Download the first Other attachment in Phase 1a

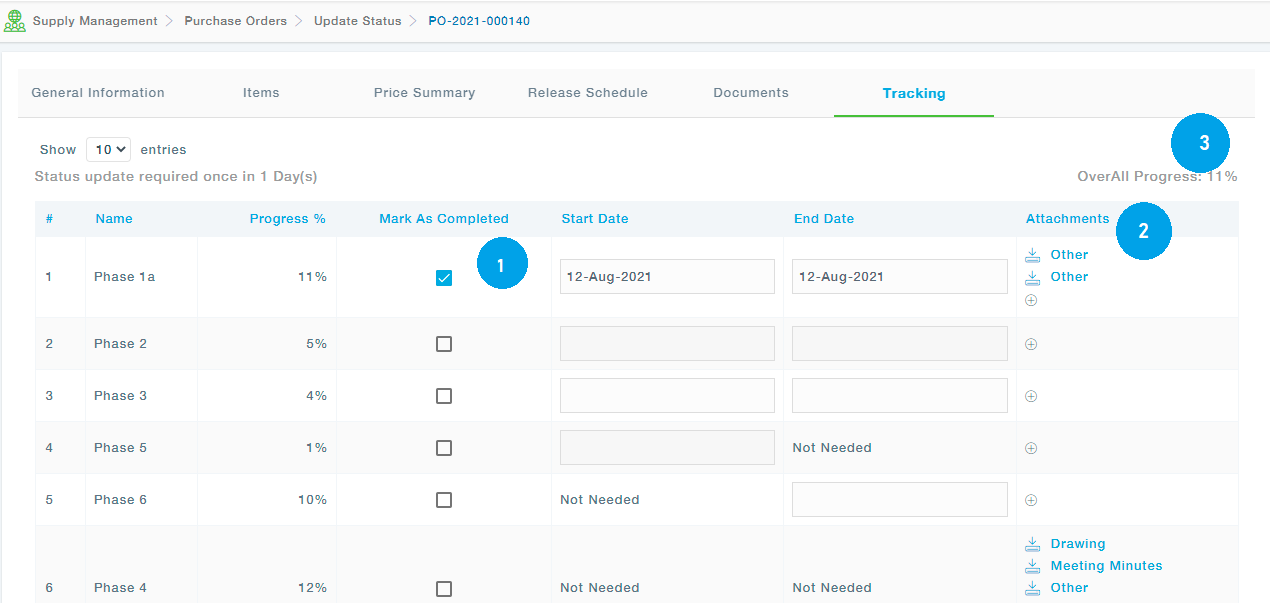tap(1033, 255)
